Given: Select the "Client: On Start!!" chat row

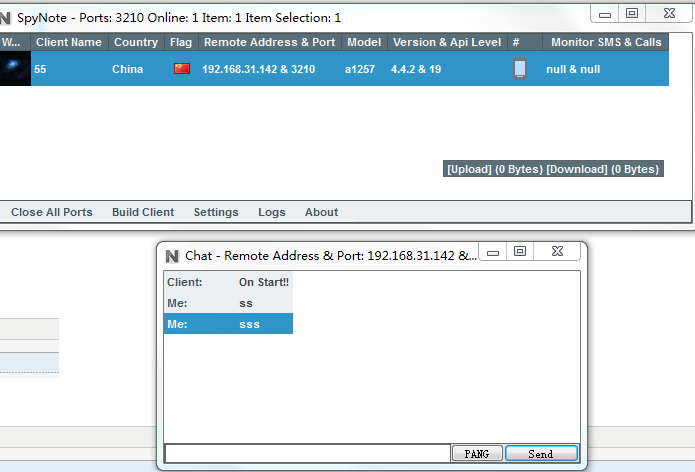Looking at the screenshot, I should 228,282.
